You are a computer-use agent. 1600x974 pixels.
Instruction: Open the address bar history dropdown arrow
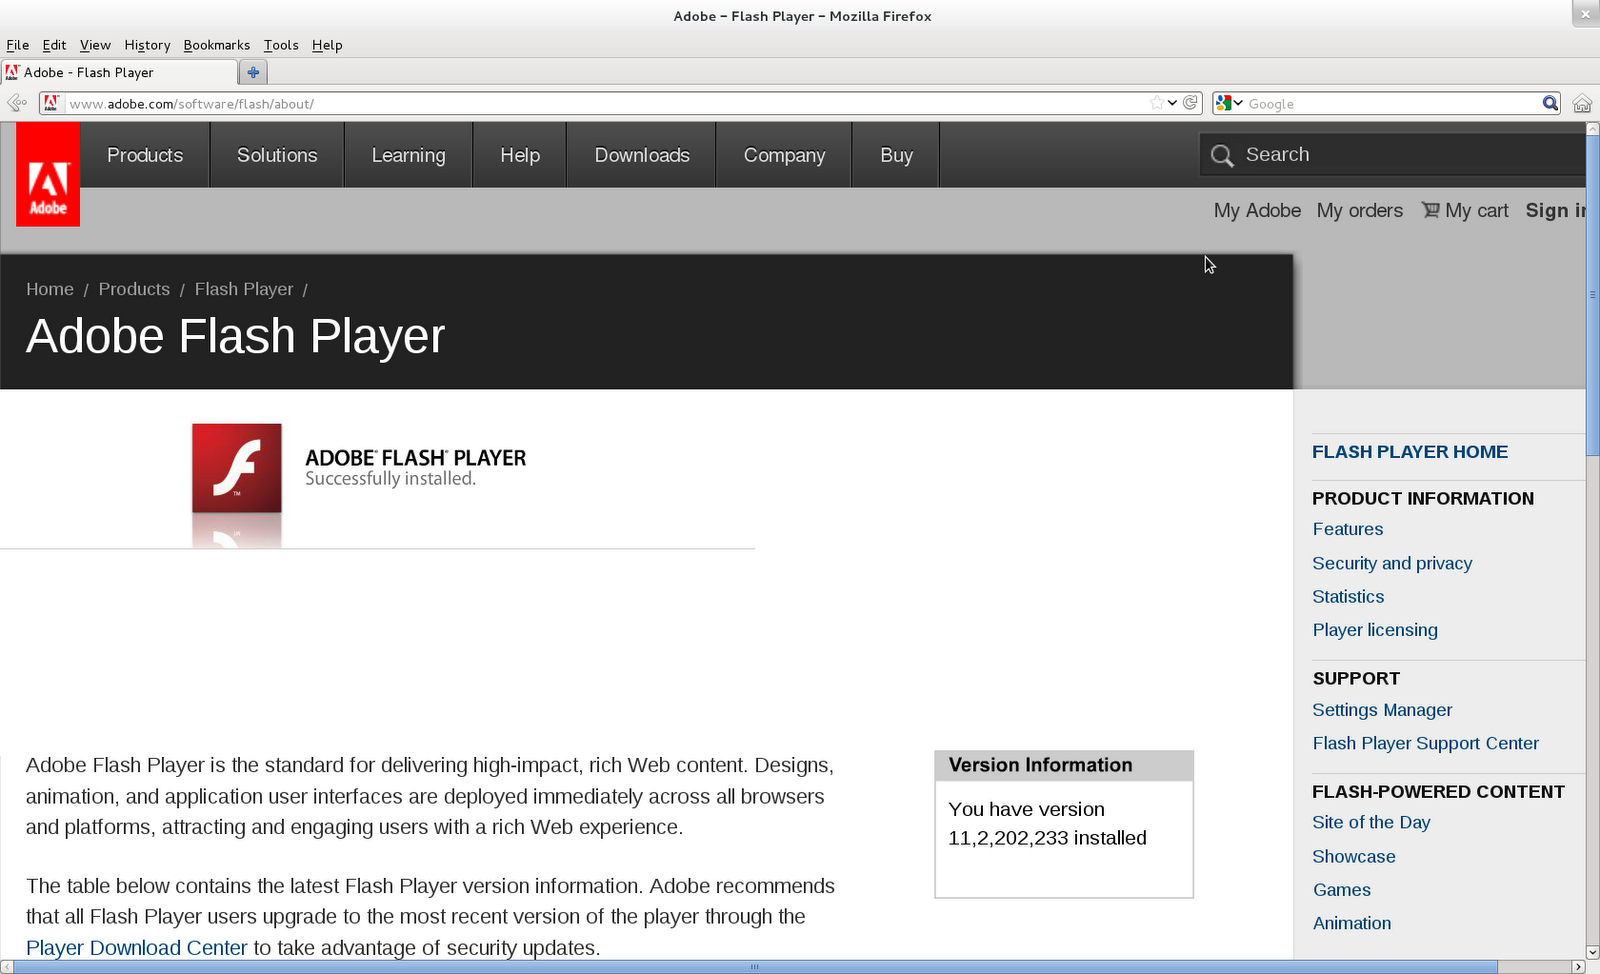tap(1173, 103)
